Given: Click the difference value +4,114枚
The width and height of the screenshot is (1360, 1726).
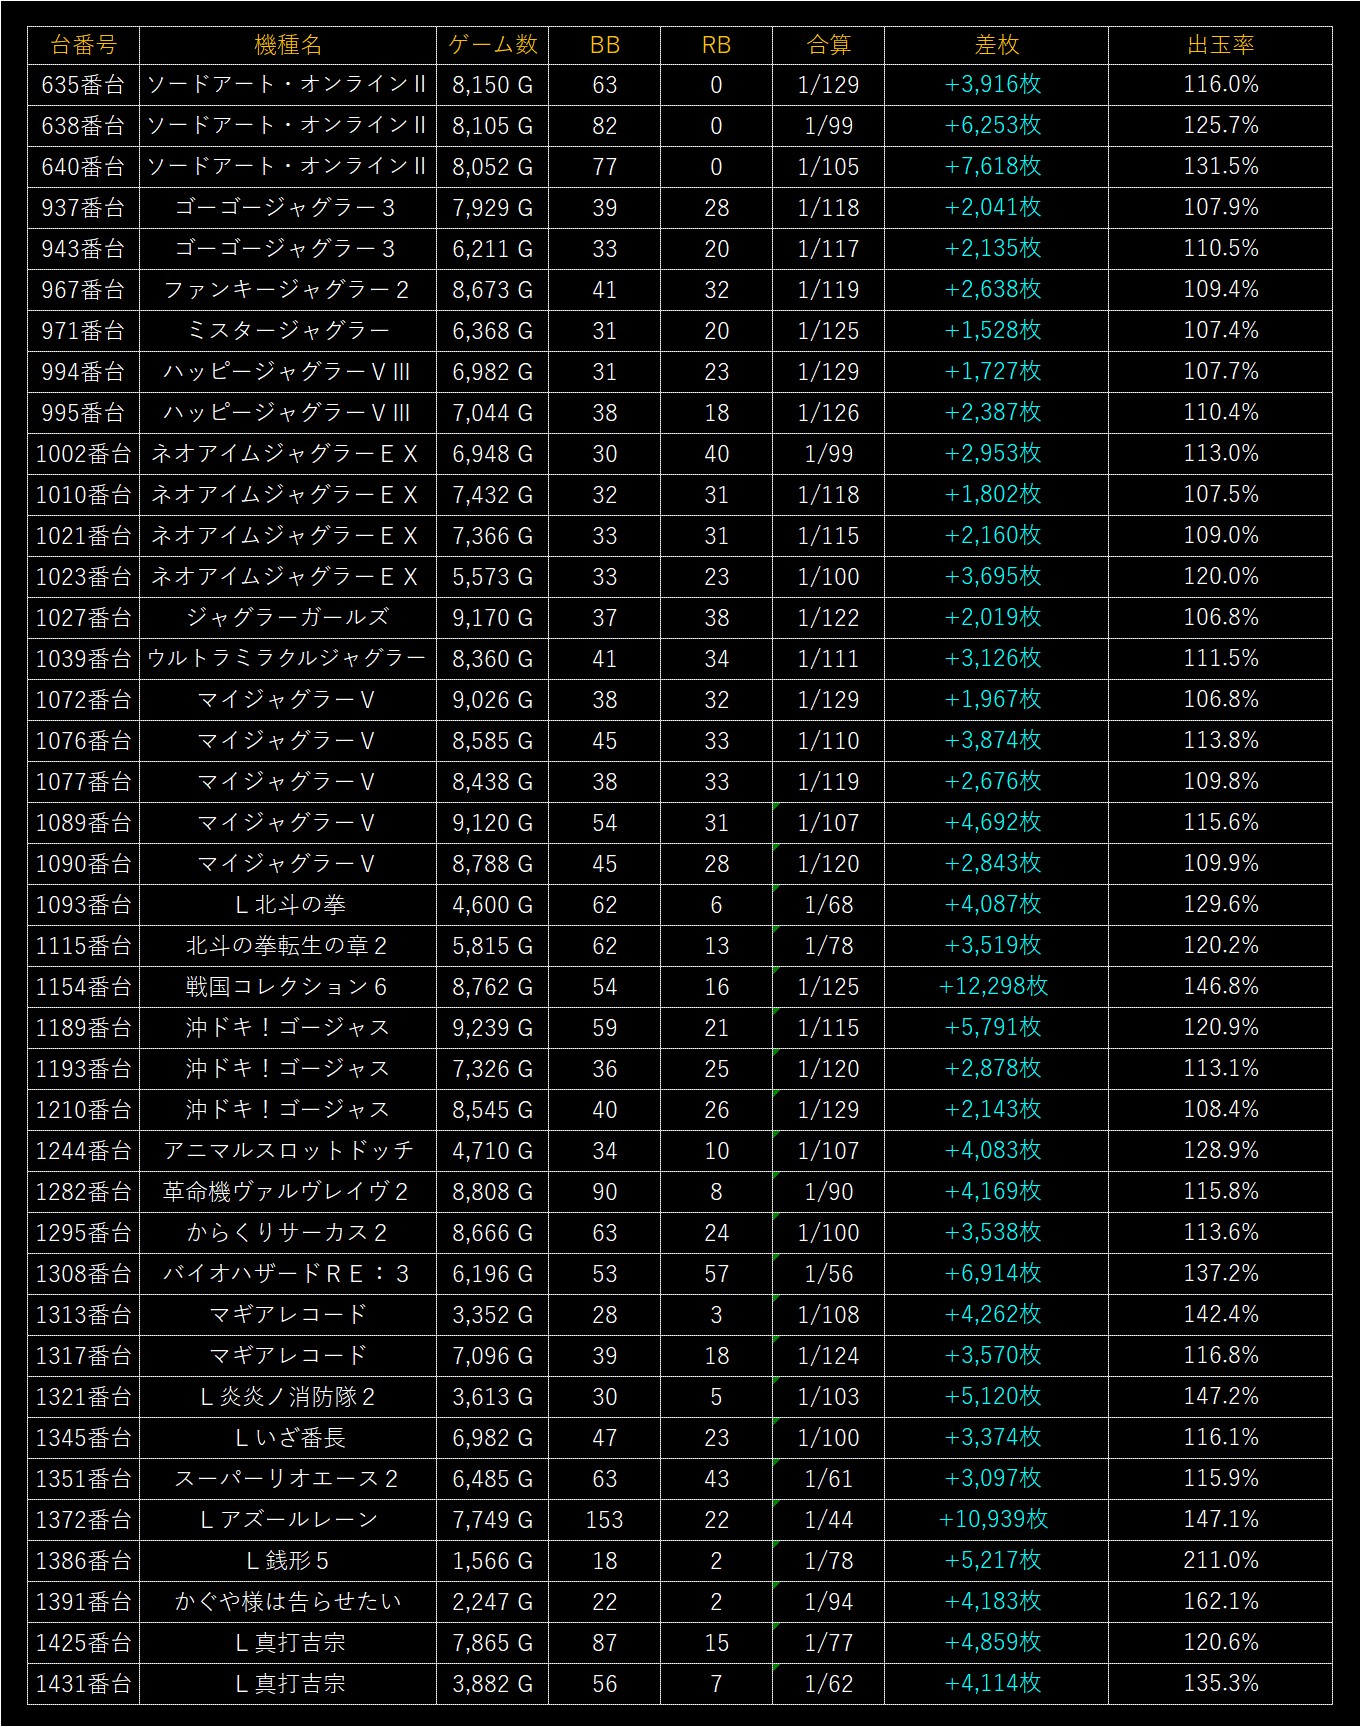Looking at the screenshot, I should [993, 1684].
